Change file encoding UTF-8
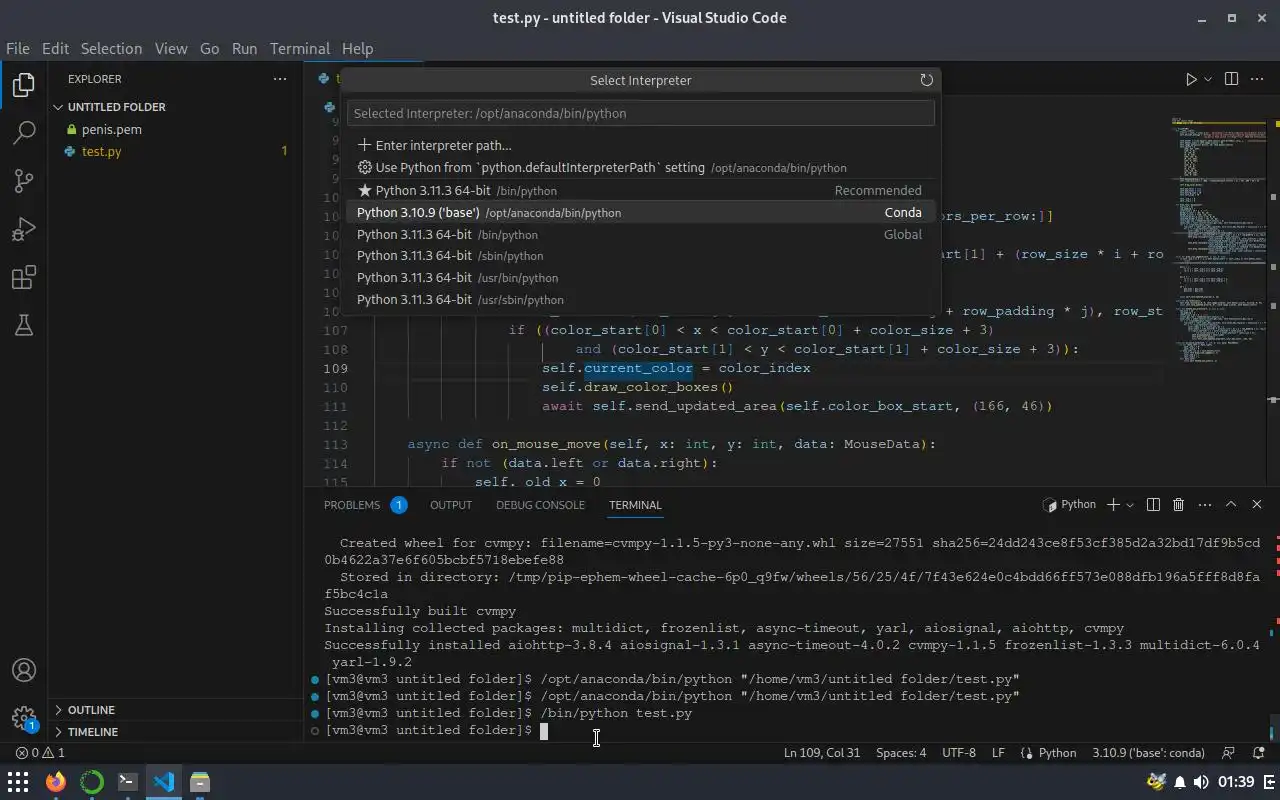Screen dimensions: 1280x800 tap(958, 753)
